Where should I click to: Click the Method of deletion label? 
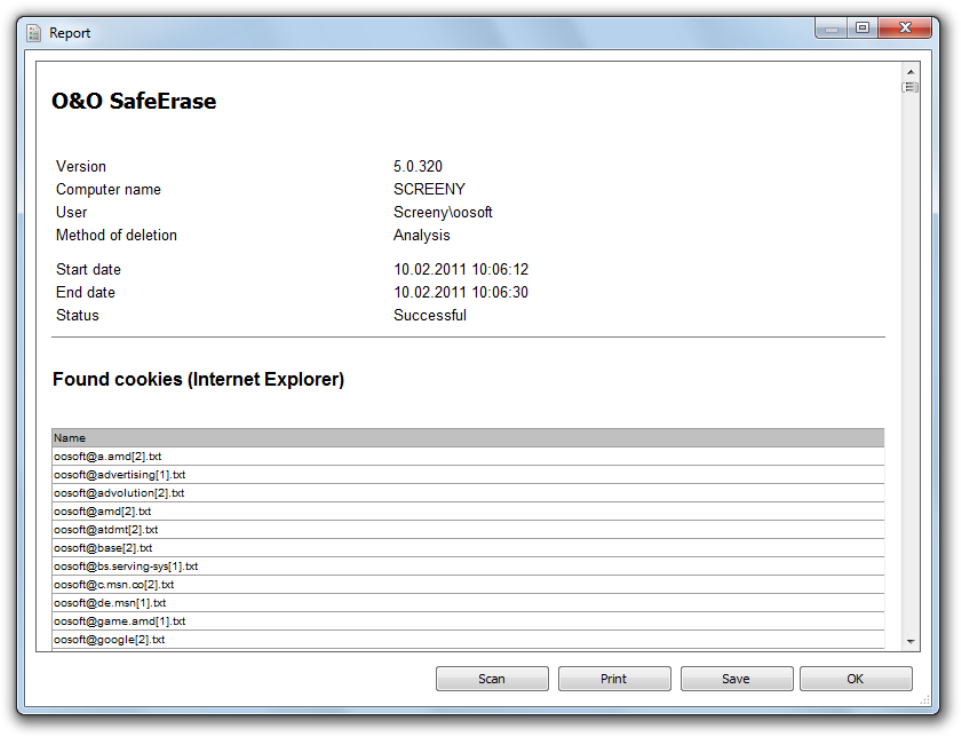coord(116,235)
